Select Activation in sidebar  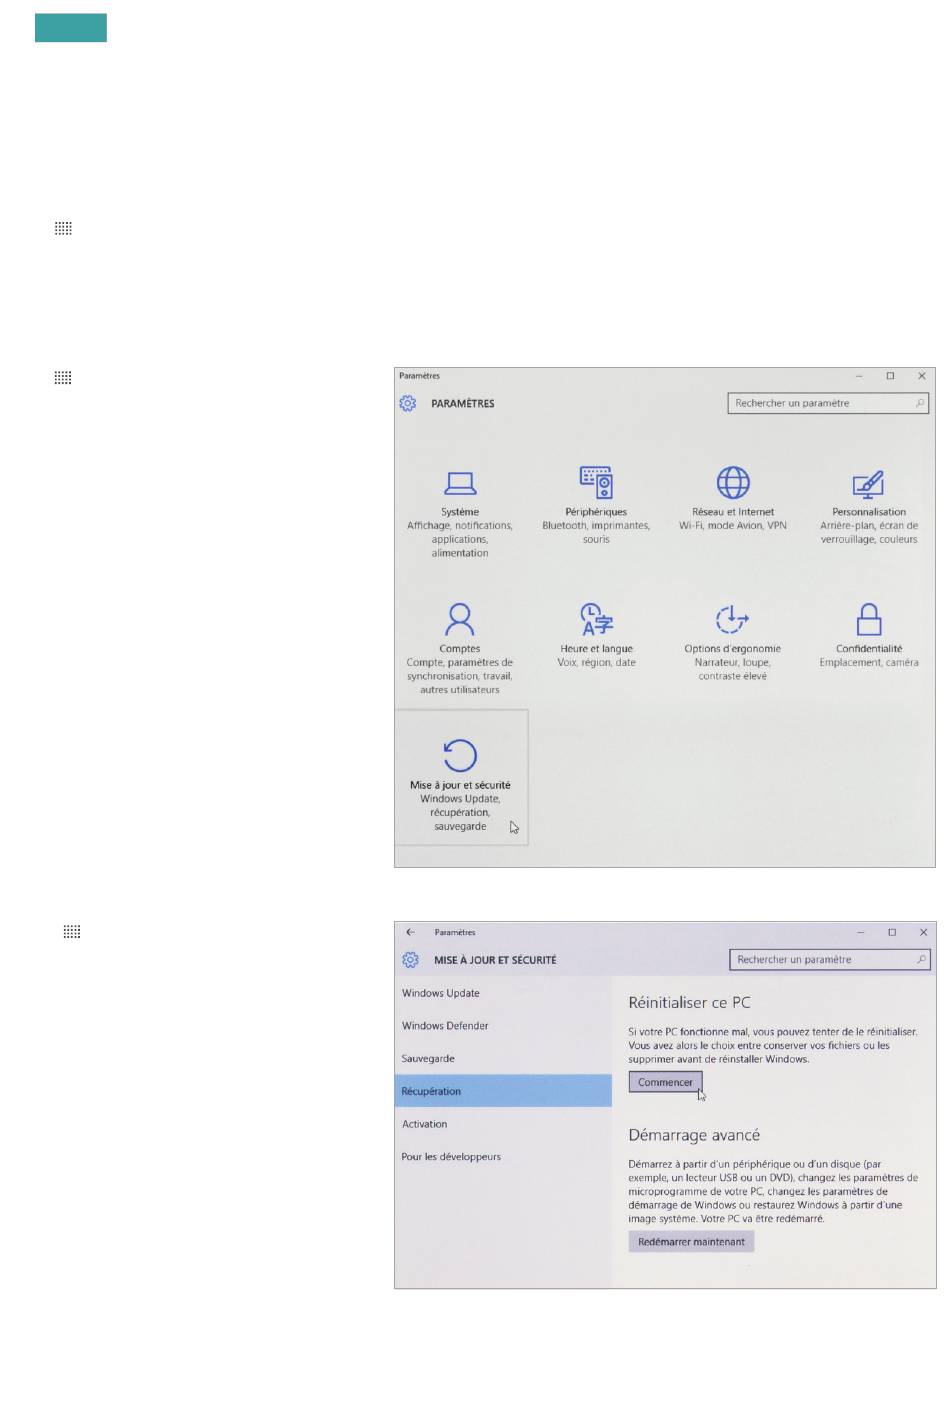pos(425,1124)
